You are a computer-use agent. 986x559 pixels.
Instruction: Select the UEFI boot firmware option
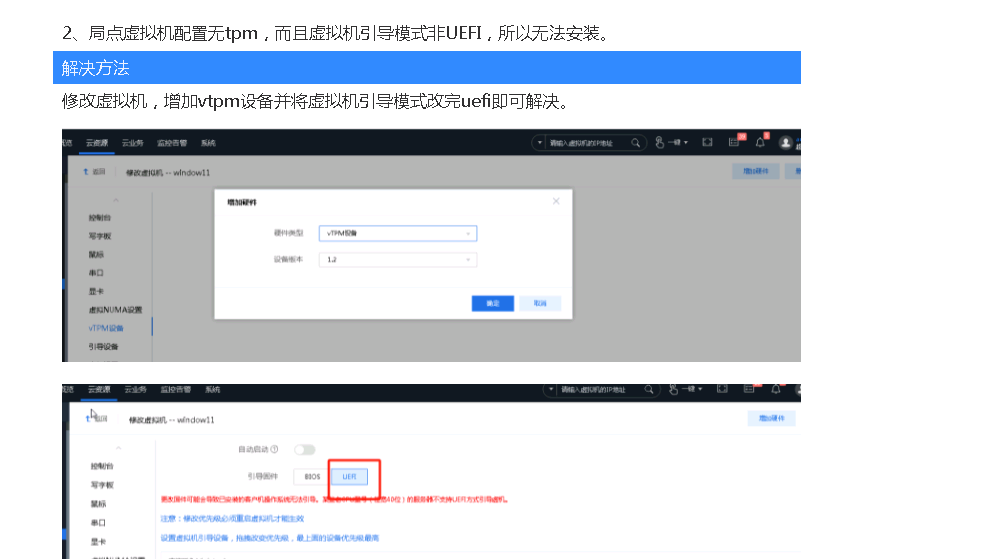pos(350,477)
